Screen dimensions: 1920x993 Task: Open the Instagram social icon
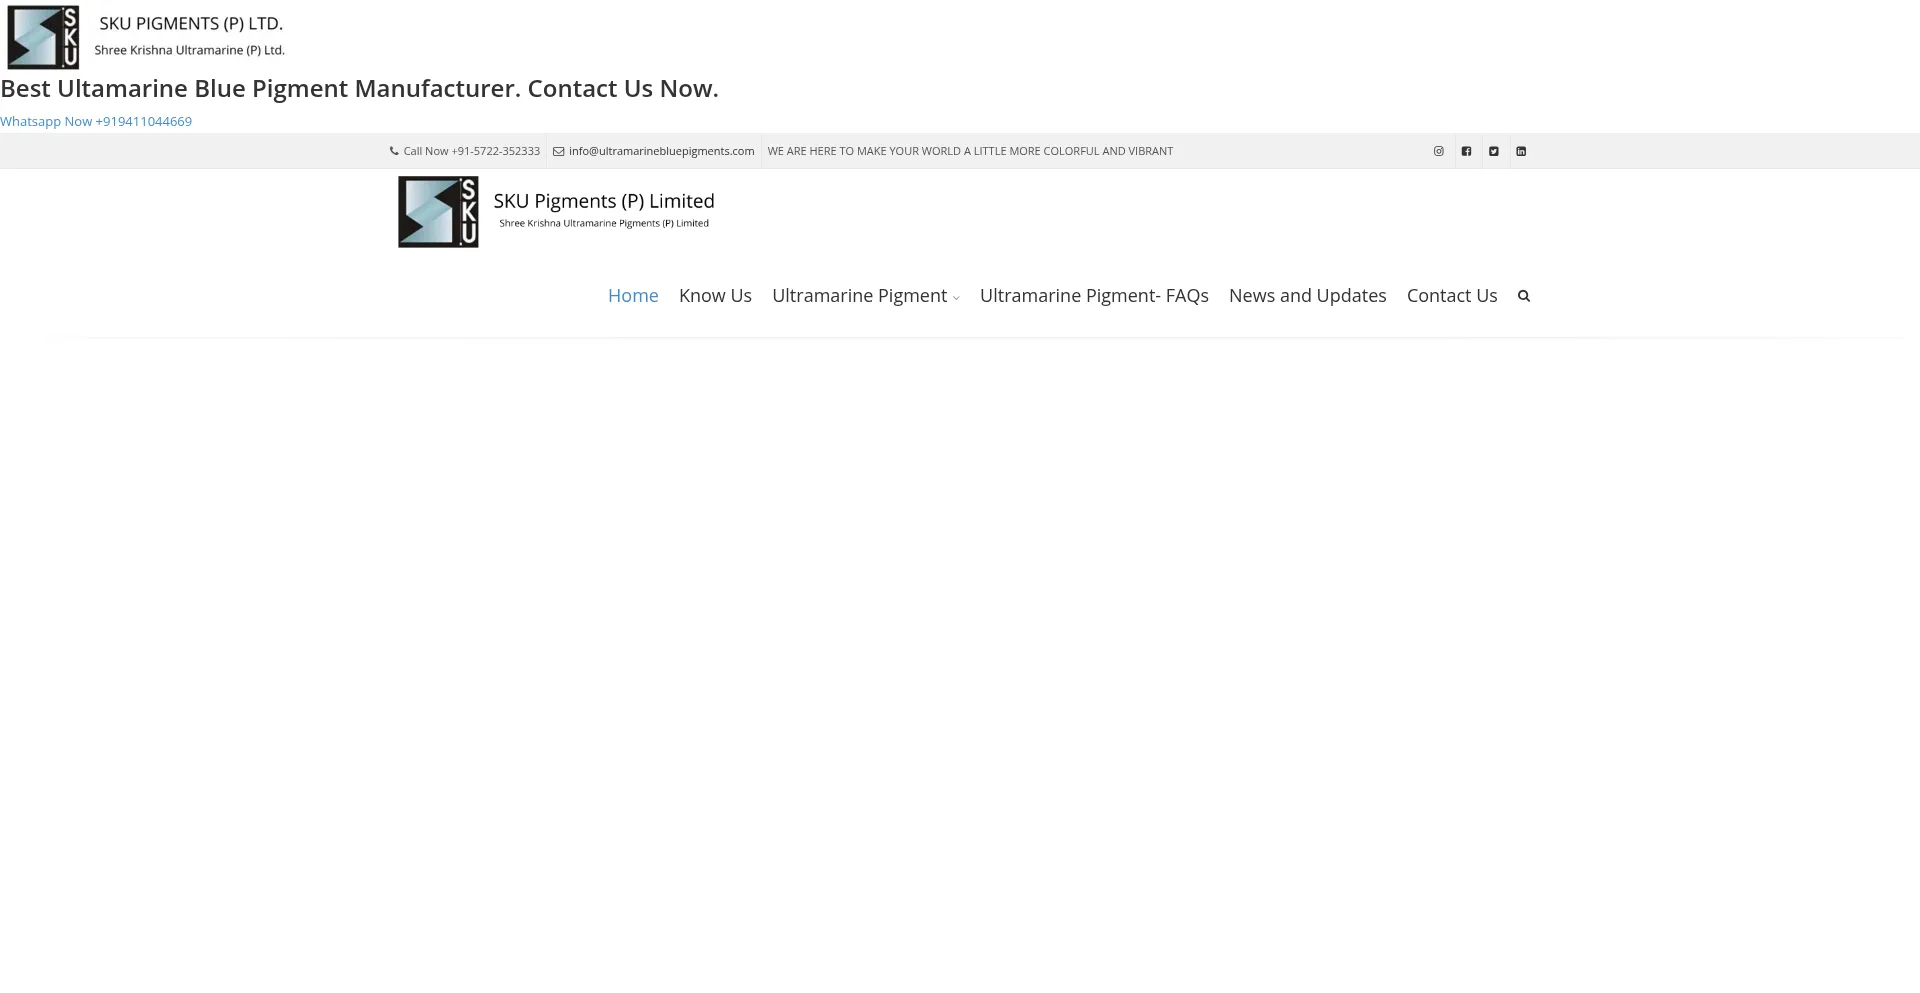click(1438, 151)
